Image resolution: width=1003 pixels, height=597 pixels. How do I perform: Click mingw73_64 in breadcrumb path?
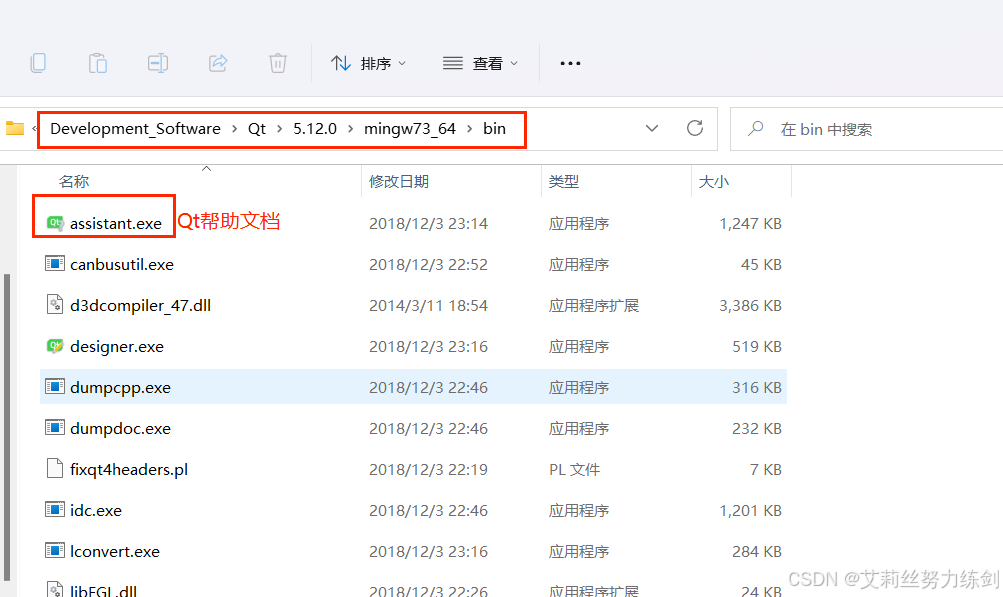tap(409, 129)
